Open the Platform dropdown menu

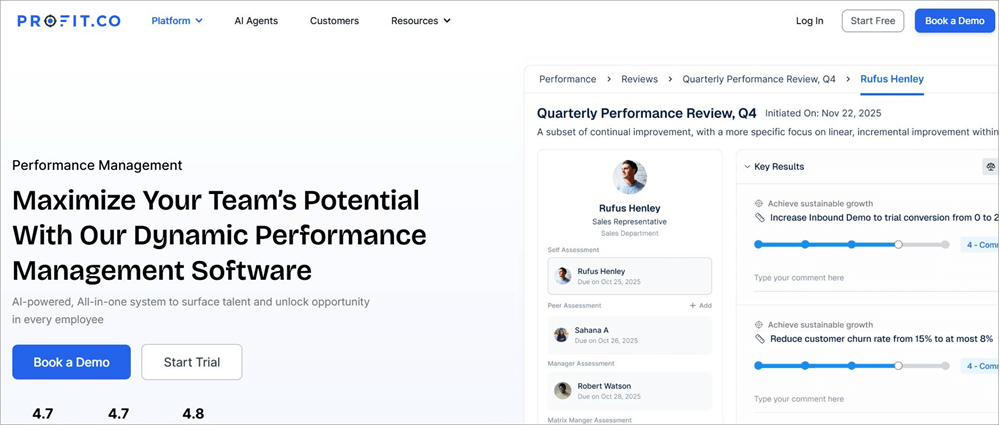(177, 20)
